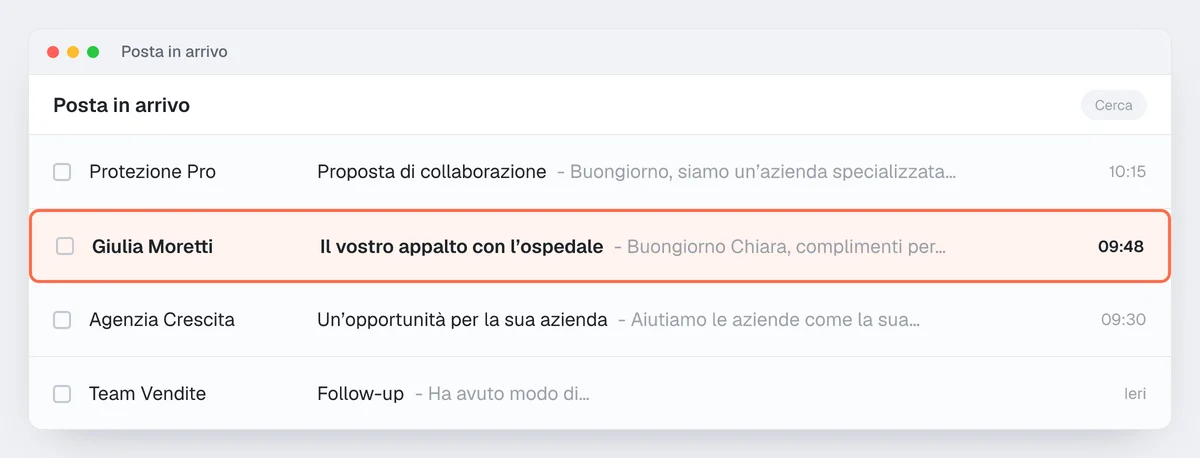Check the box beside Agenzia Crescita
The height and width of the screenshot is (458, 1200).
(x=62, y=320)
